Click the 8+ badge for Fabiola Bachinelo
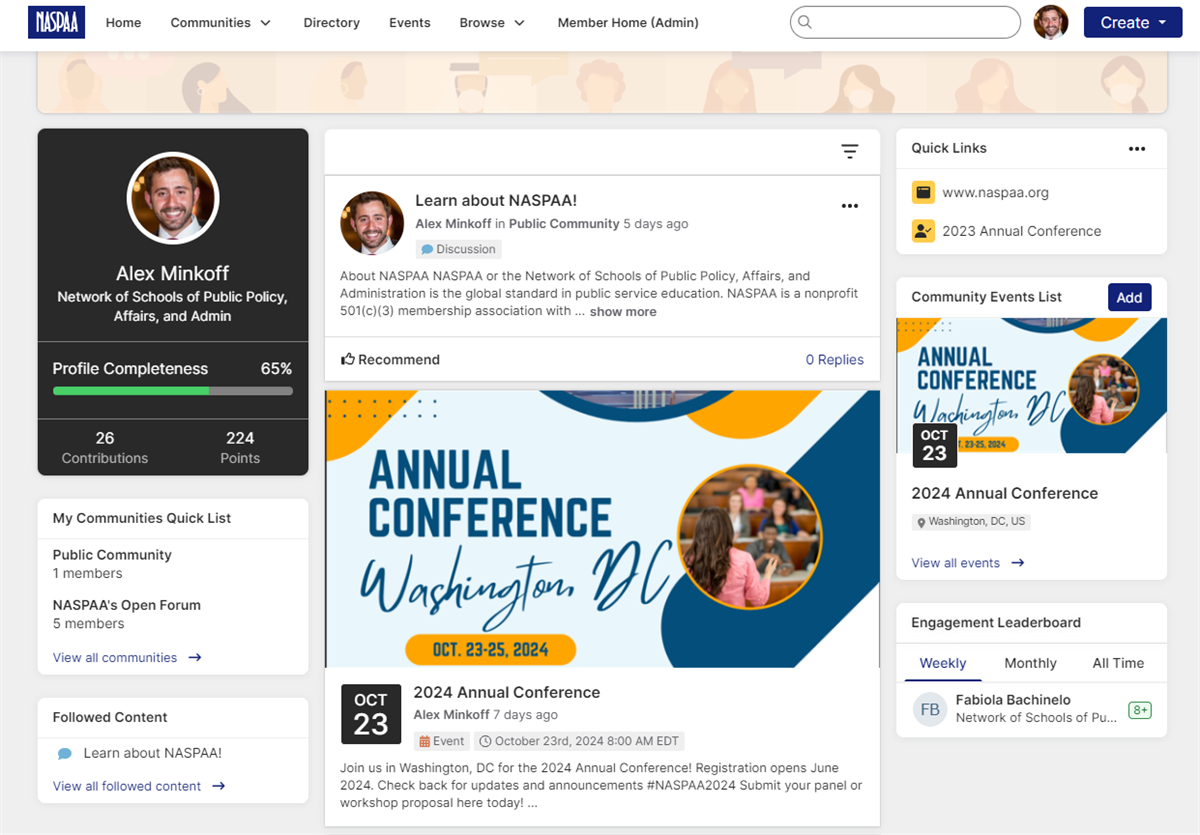Viewport: 1200px width, 835px height. pyautogui.click(x=1140, y=710)
